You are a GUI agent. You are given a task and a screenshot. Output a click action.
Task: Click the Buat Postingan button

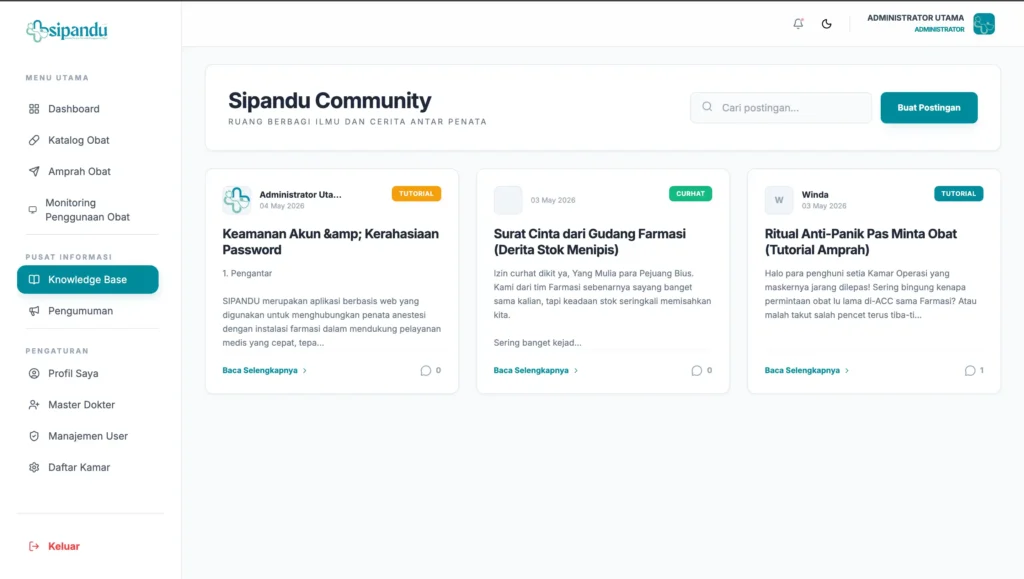(x=929, y=108)
